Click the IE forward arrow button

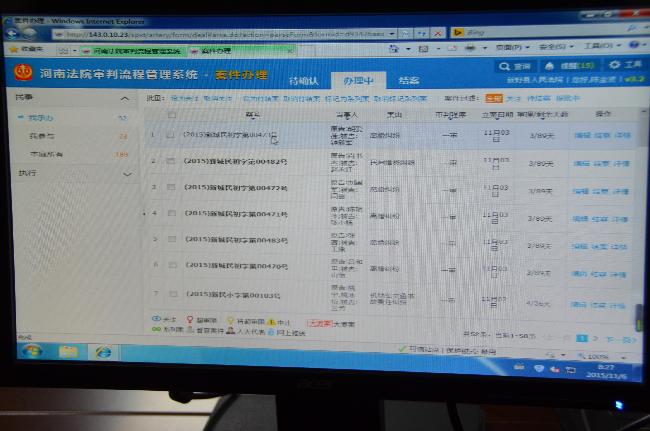(29, 34)
